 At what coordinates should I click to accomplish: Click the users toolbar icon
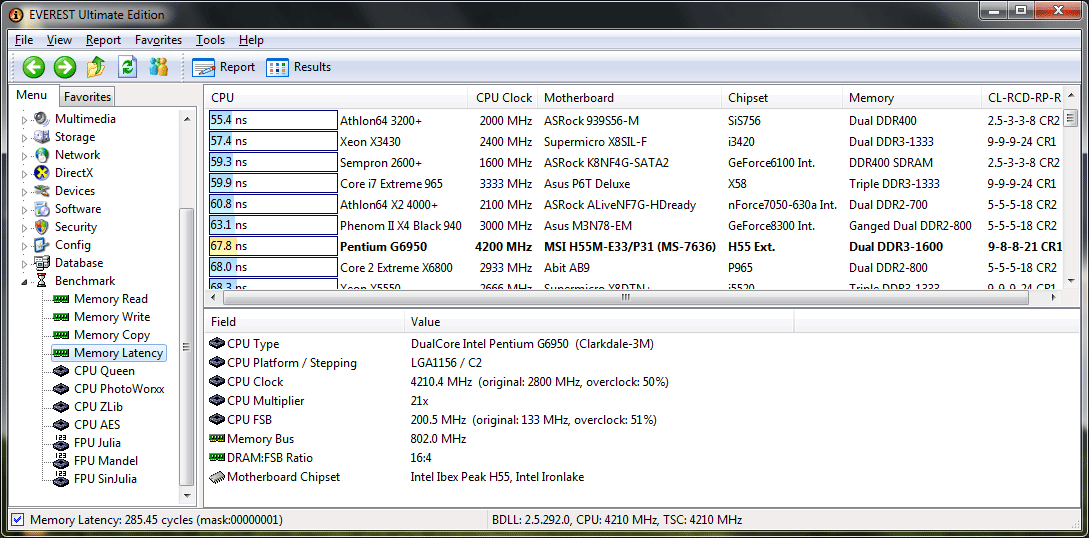(x=158, y=67)
